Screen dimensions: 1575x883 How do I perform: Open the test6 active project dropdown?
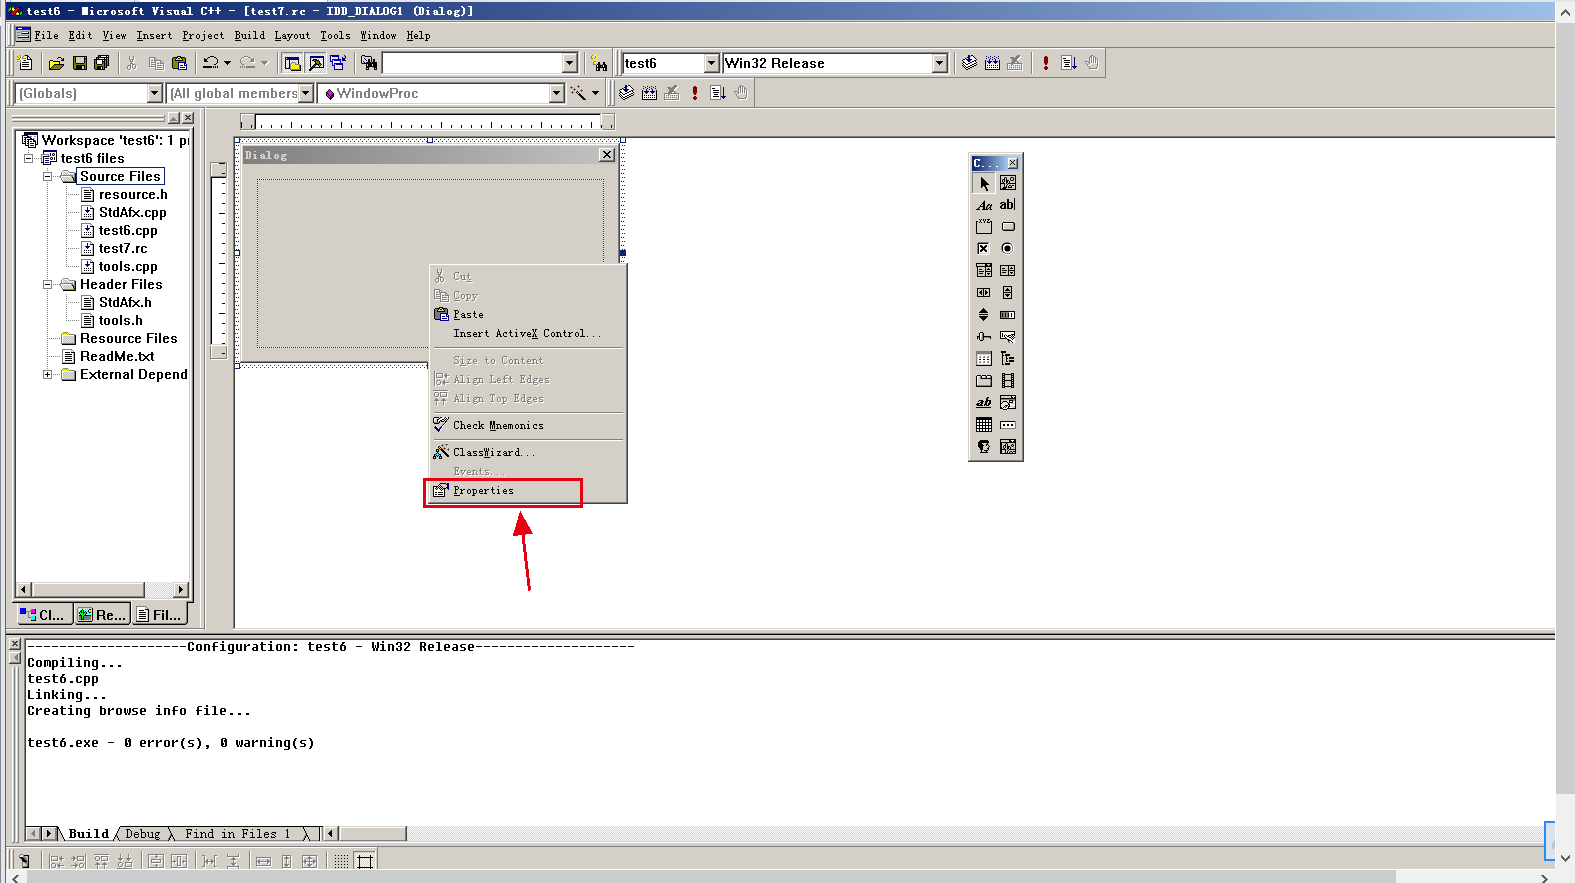712,63
